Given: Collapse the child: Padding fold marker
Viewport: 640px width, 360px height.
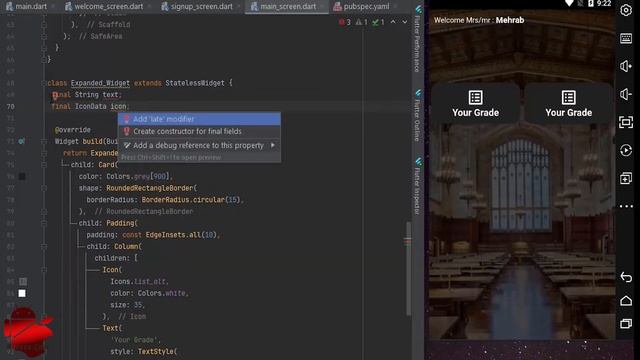Looking at the screenshot, I should pyautogui.click(x=44, y=224).
